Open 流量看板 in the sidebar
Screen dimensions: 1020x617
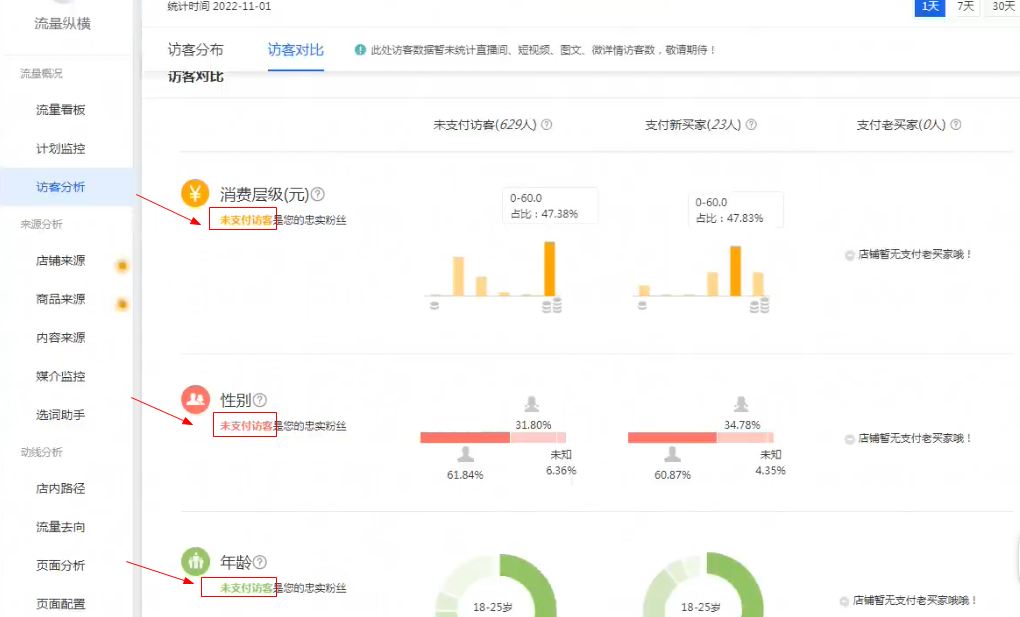[60, 110]
